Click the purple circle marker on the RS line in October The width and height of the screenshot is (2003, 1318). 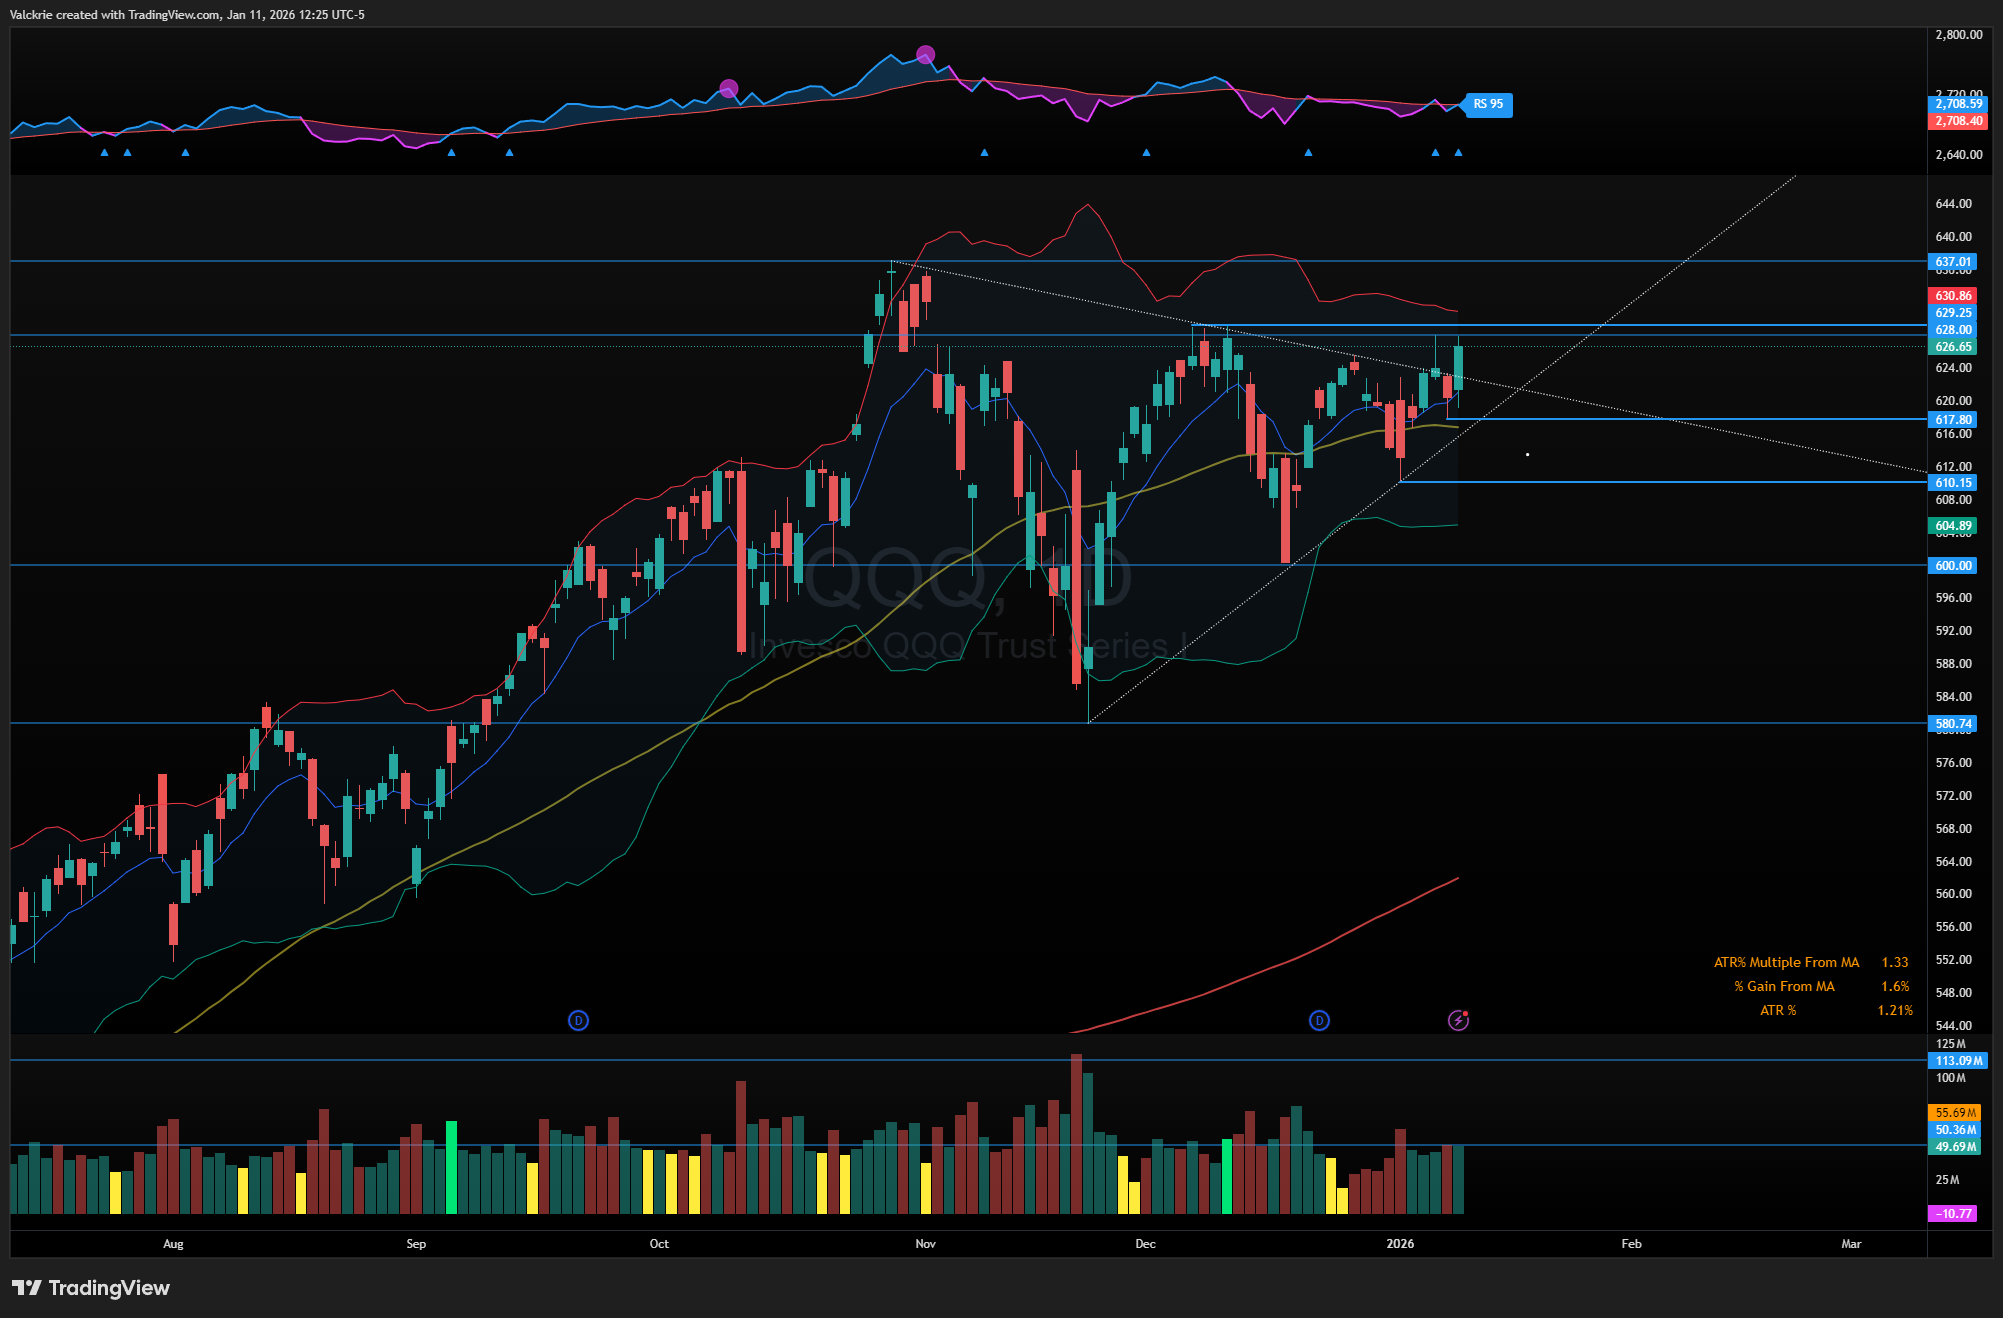[x=729, y=89]
